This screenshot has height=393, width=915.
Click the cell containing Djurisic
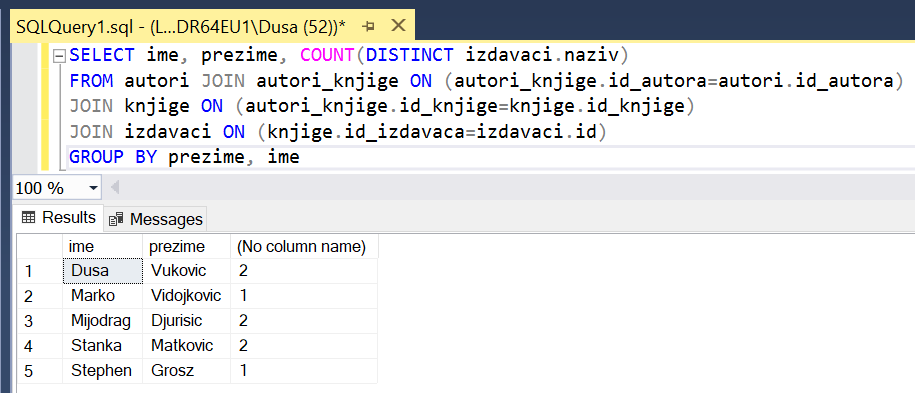click(187, 322)
